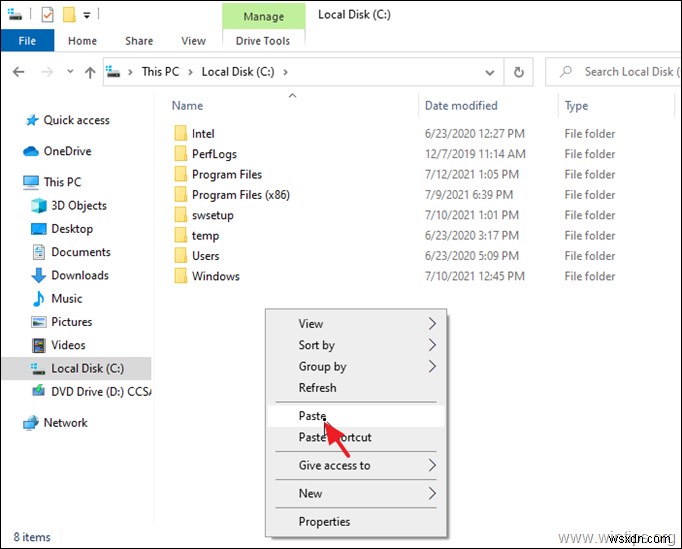Choose Properties from the context menu
682x549 pixels.
click(356, 522)
